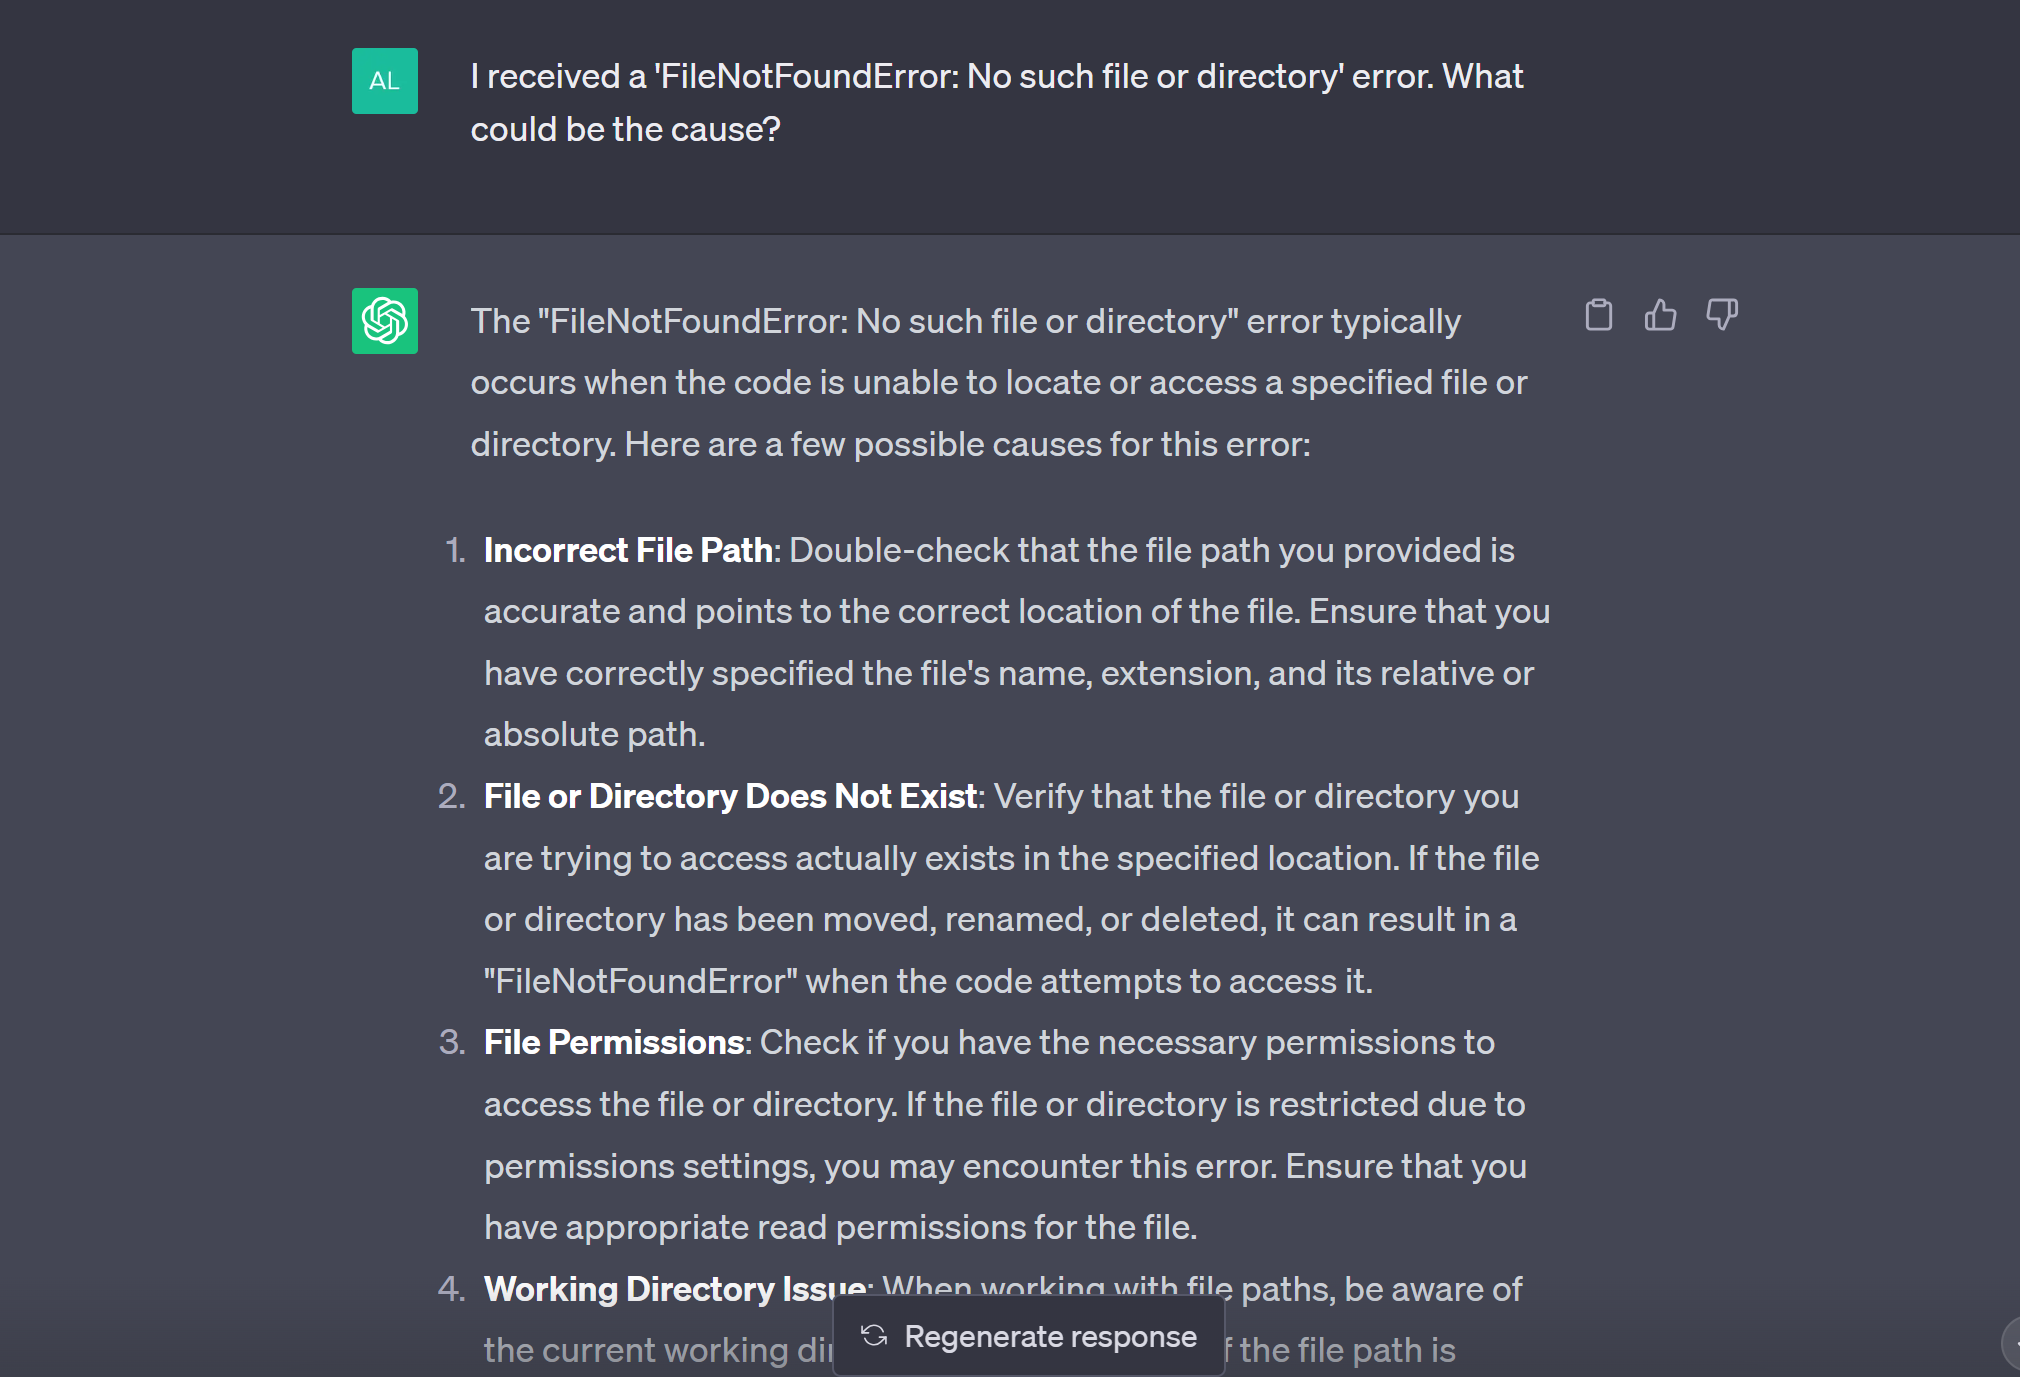Click the 'Working Directory Issue' bold heading
2020x1377 pixels.
click(x=675, y=1289)
